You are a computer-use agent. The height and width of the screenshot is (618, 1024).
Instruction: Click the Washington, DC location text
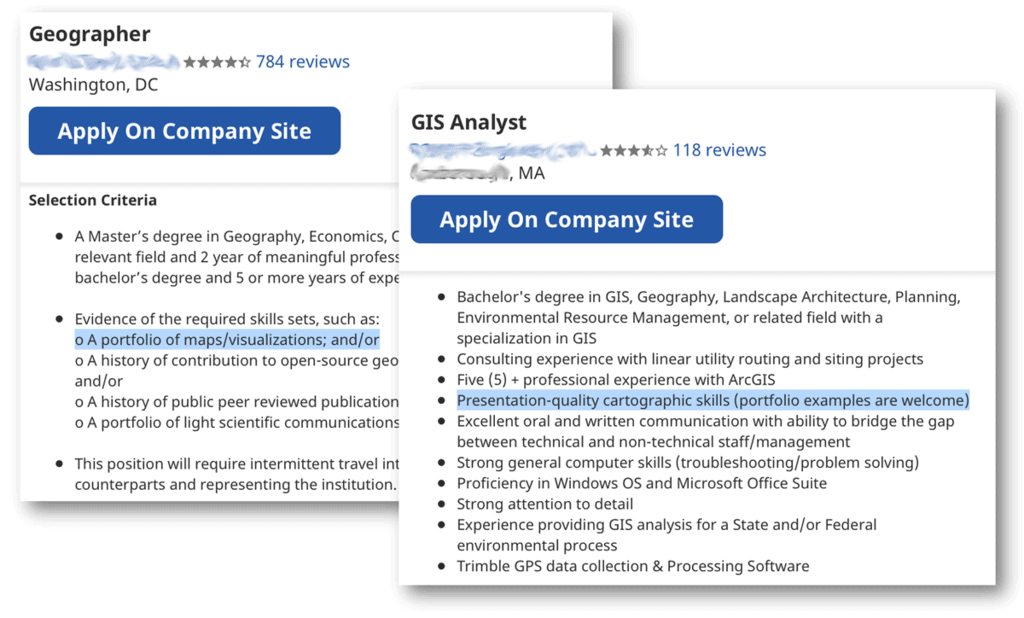pyautogui.click(x=93, y=85)
